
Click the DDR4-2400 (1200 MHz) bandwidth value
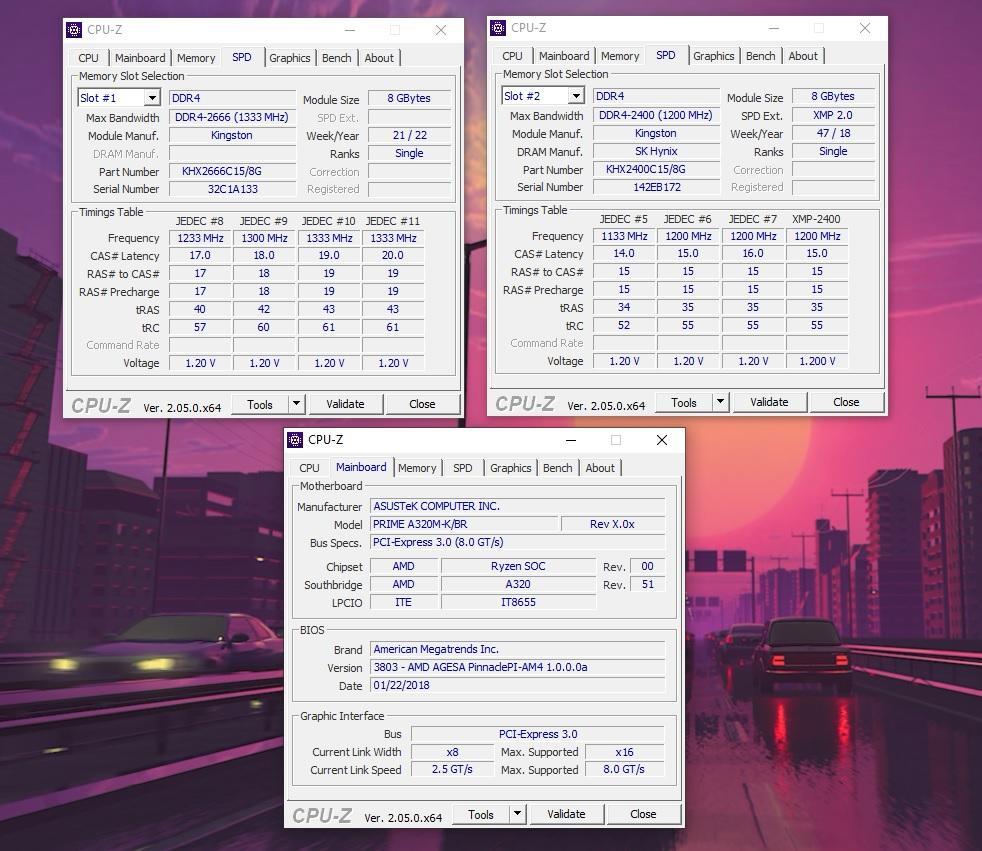(656, 115)
